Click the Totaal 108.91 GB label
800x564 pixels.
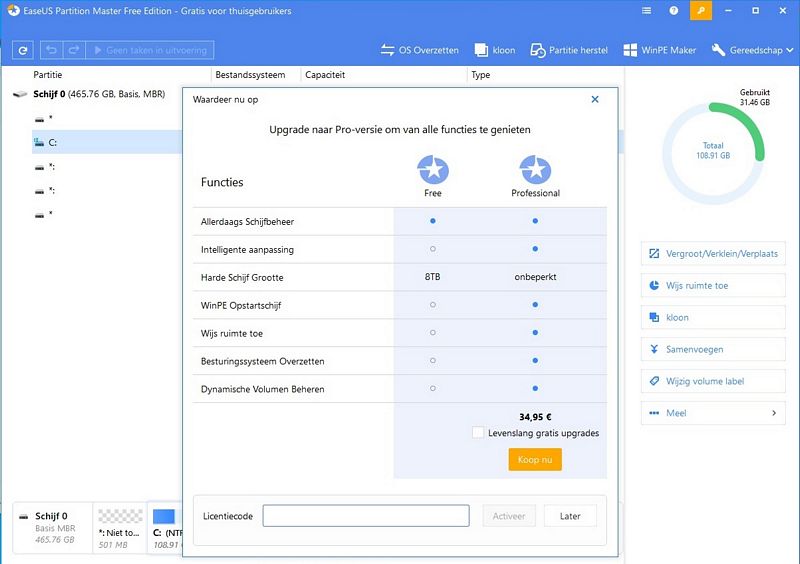point(713,151)
